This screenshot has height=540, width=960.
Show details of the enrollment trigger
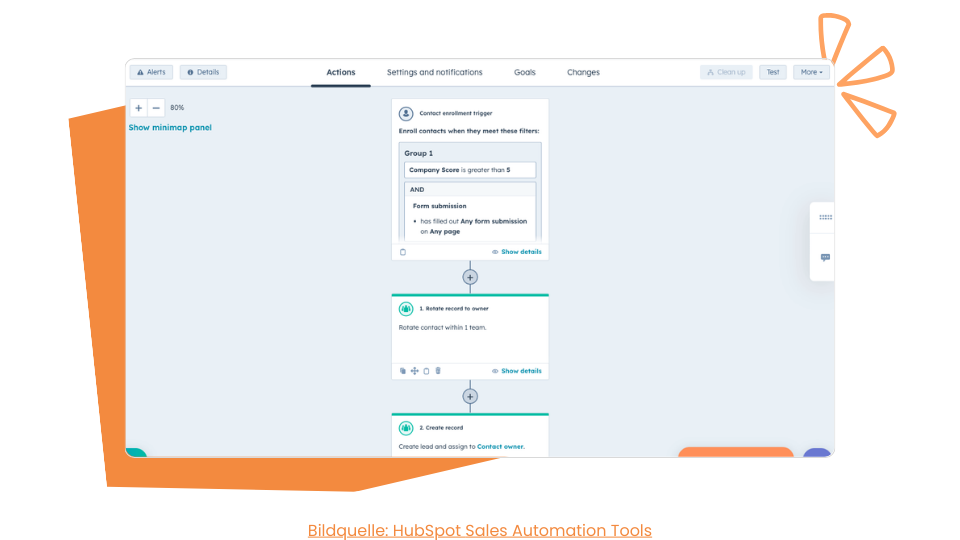click(517, 252)
